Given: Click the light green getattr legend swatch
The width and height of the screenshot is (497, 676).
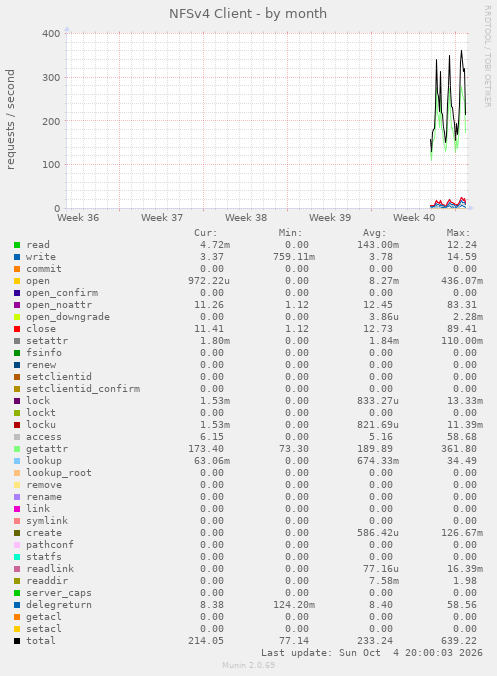Looking at the screenshot, I should [x=17, y=449].
